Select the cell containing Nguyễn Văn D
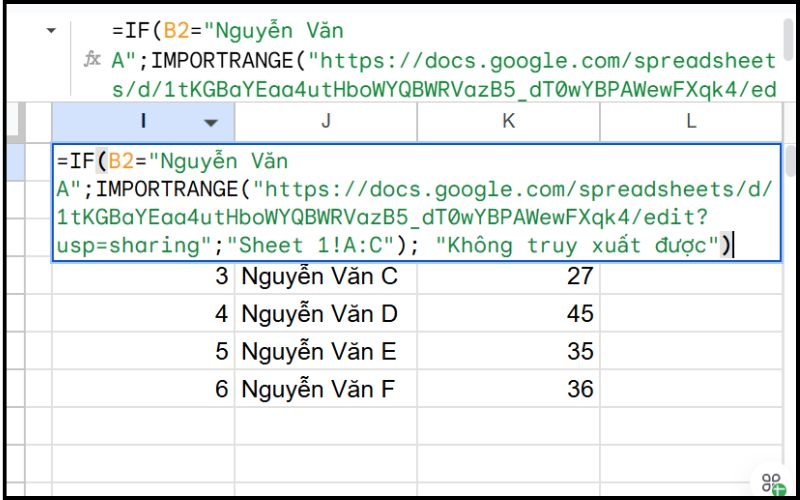 325,314
